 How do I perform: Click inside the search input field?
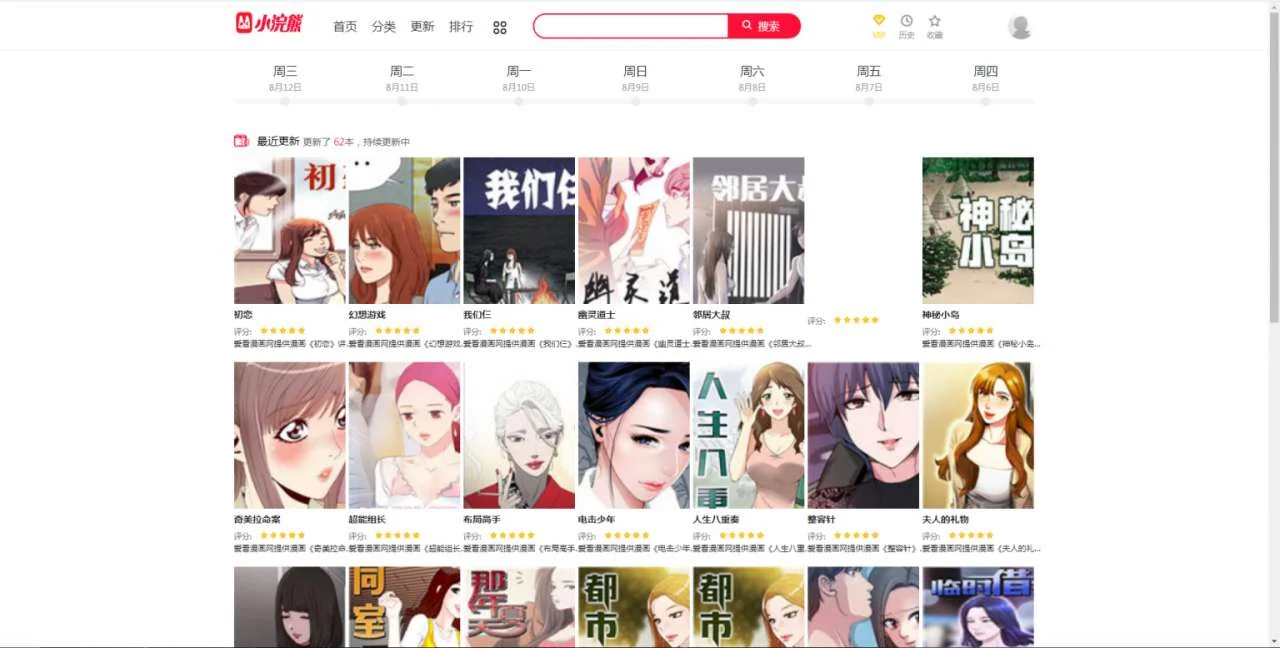pos(630,26)
